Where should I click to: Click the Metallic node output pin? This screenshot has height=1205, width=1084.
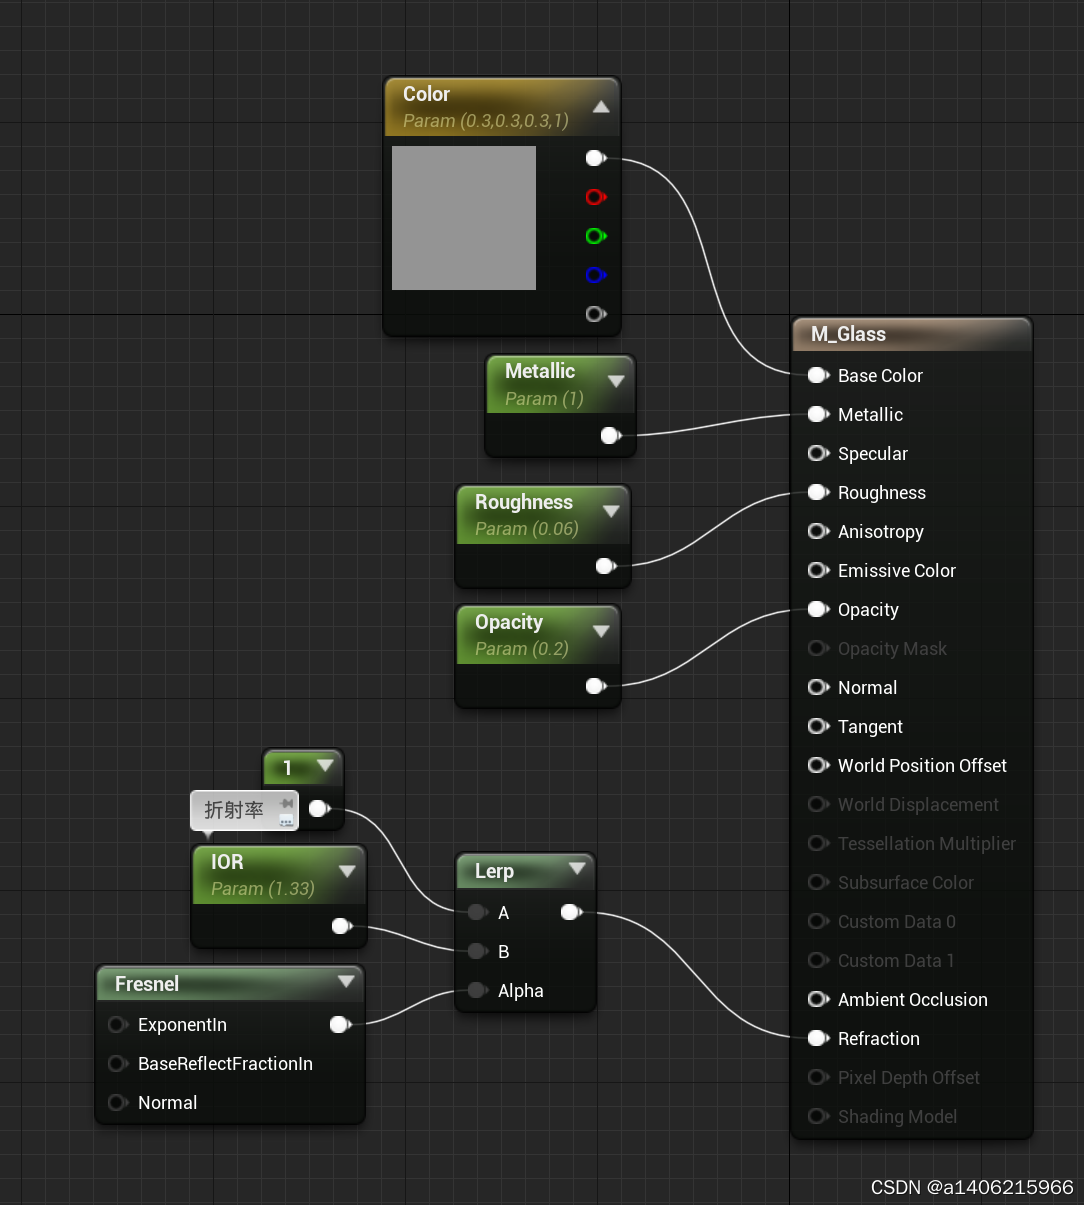tap(609, 435)
